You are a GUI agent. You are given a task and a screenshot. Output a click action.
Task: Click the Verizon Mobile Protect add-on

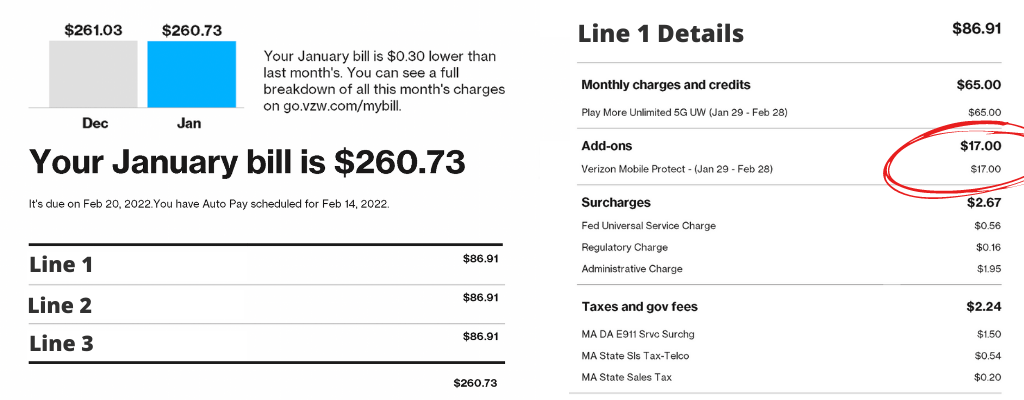[x=676, y=169]
